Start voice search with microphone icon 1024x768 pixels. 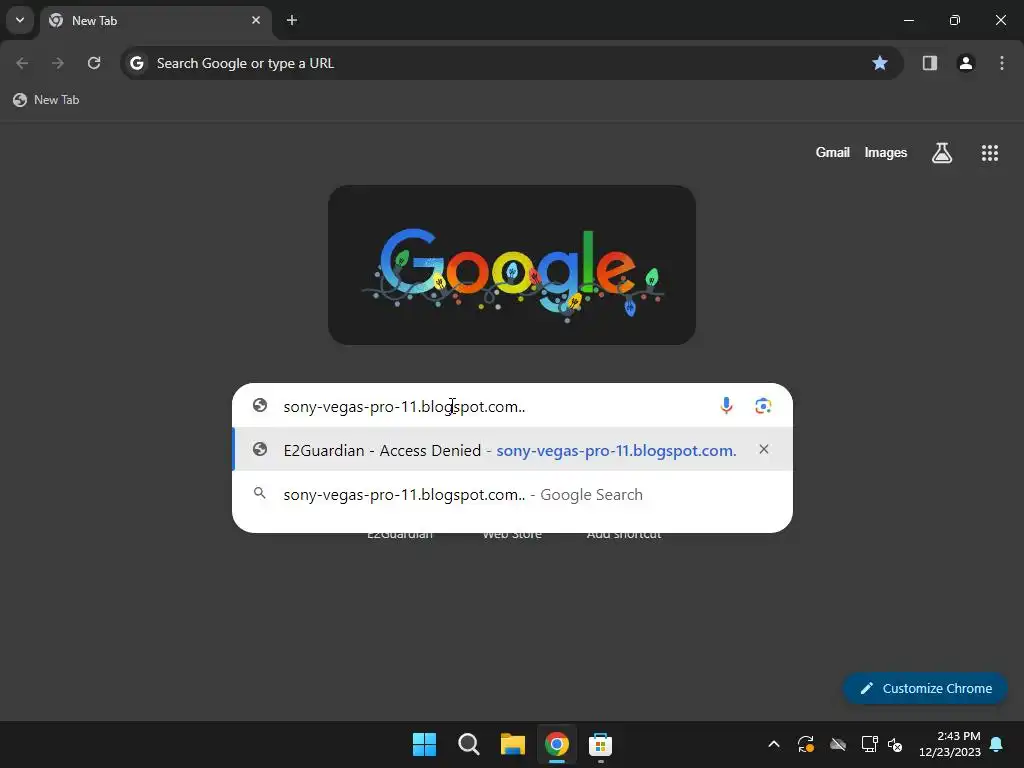click(x=726, y=406)
